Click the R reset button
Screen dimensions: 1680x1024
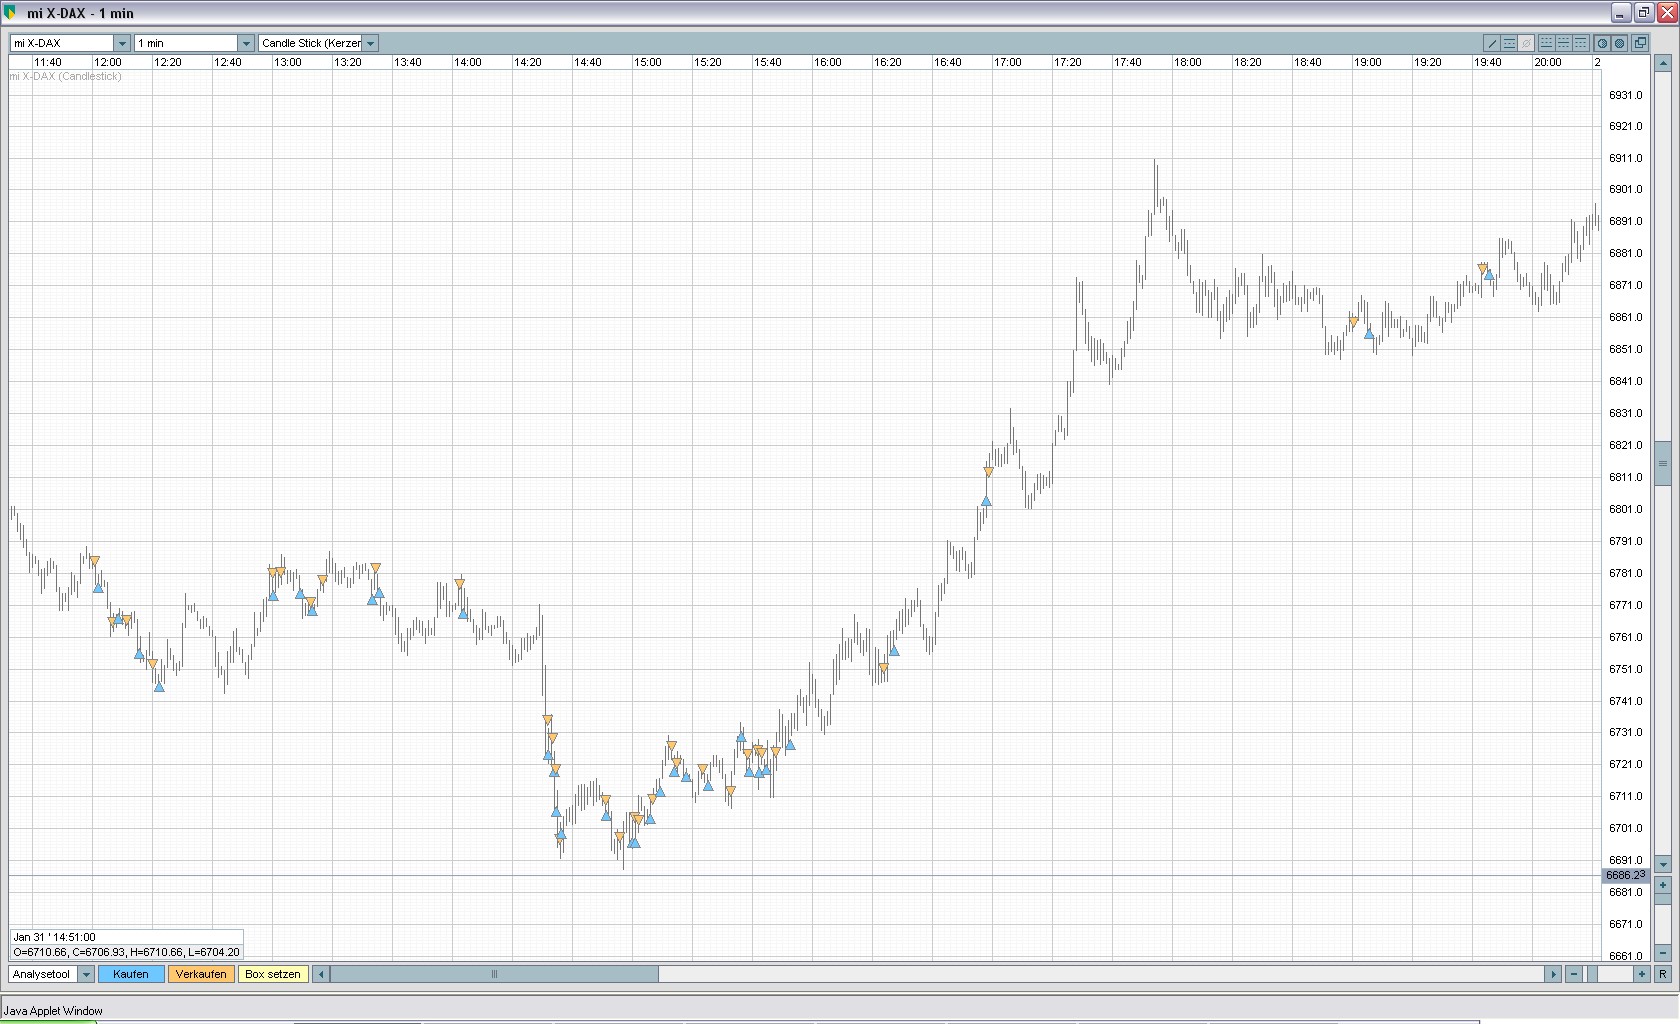(1663, 974)
